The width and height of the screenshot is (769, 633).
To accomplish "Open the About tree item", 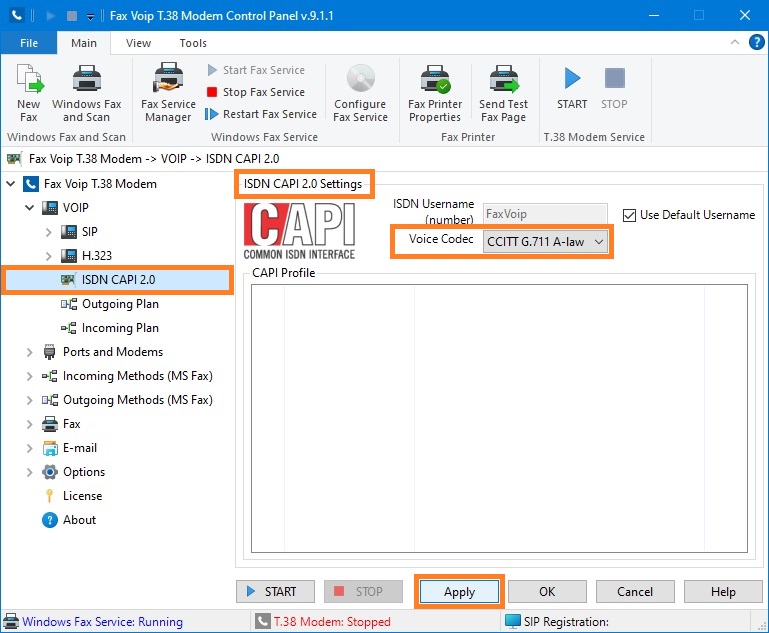I will tap(79, 520).
